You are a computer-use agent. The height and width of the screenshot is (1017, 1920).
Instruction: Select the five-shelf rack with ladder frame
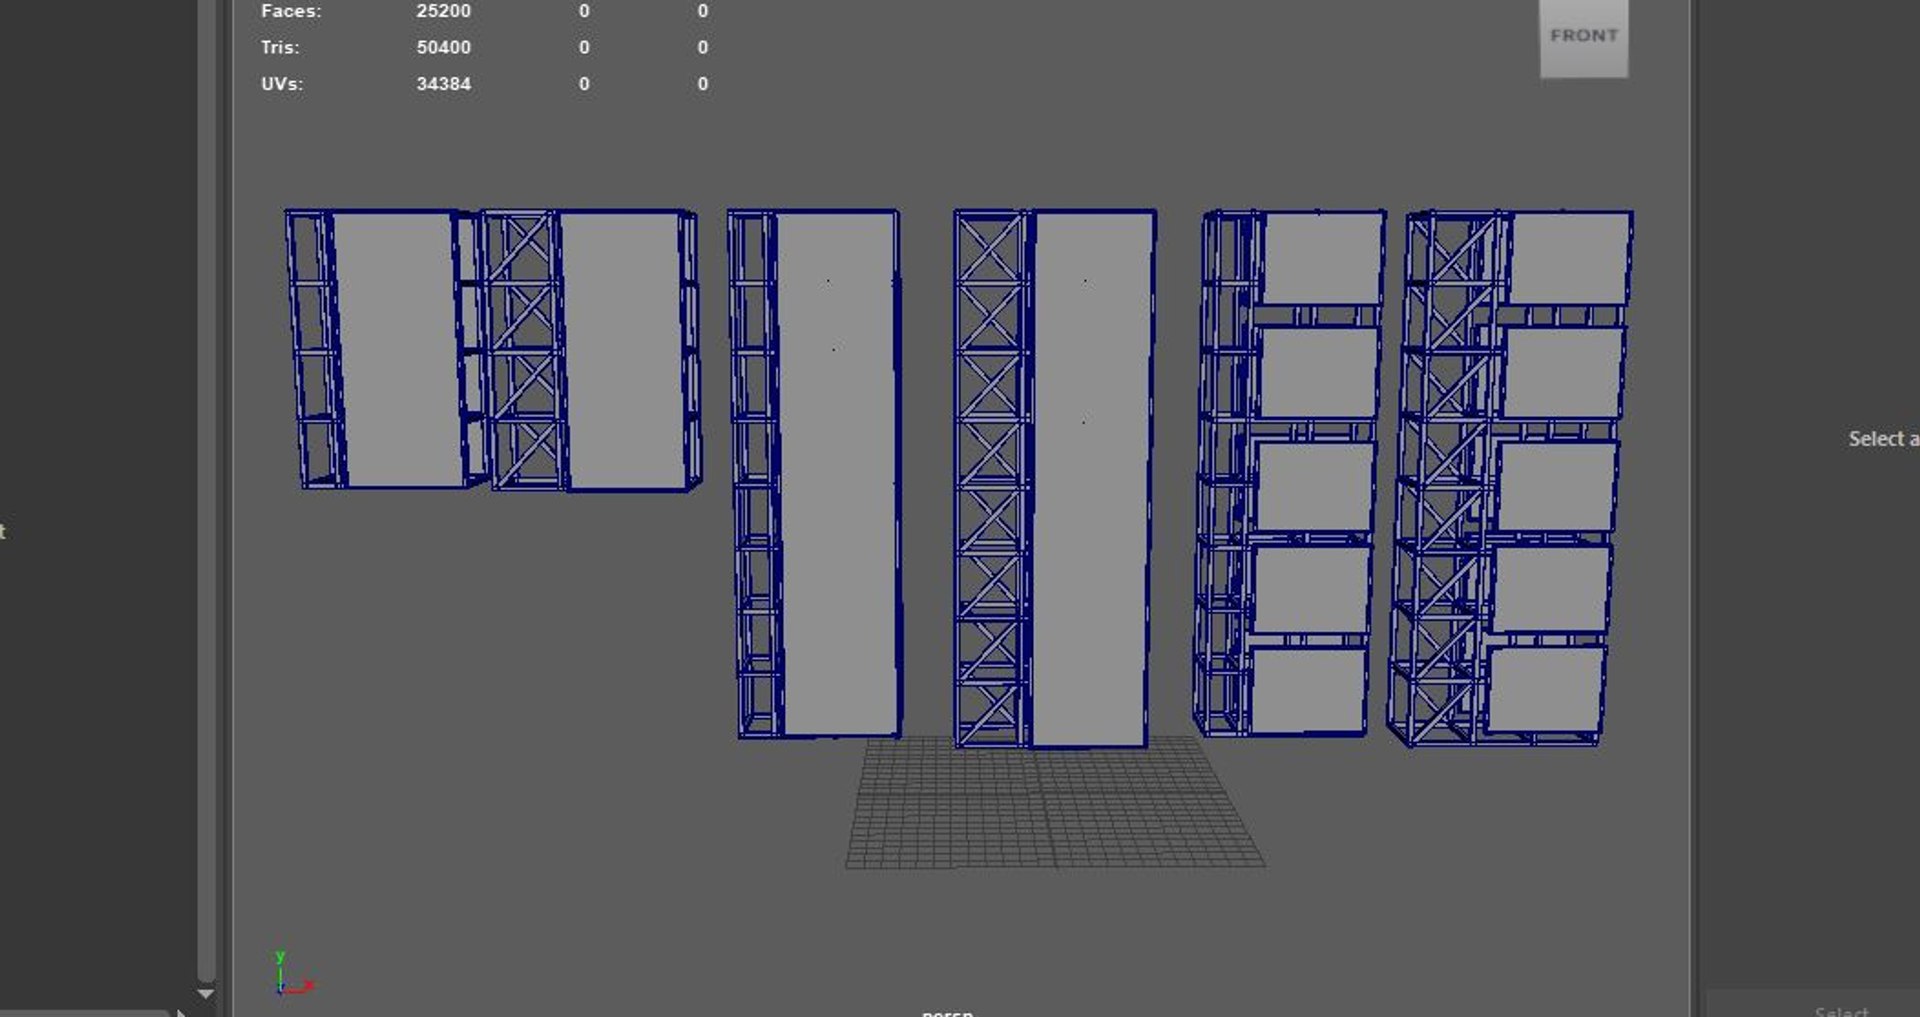pos(1289,473)
